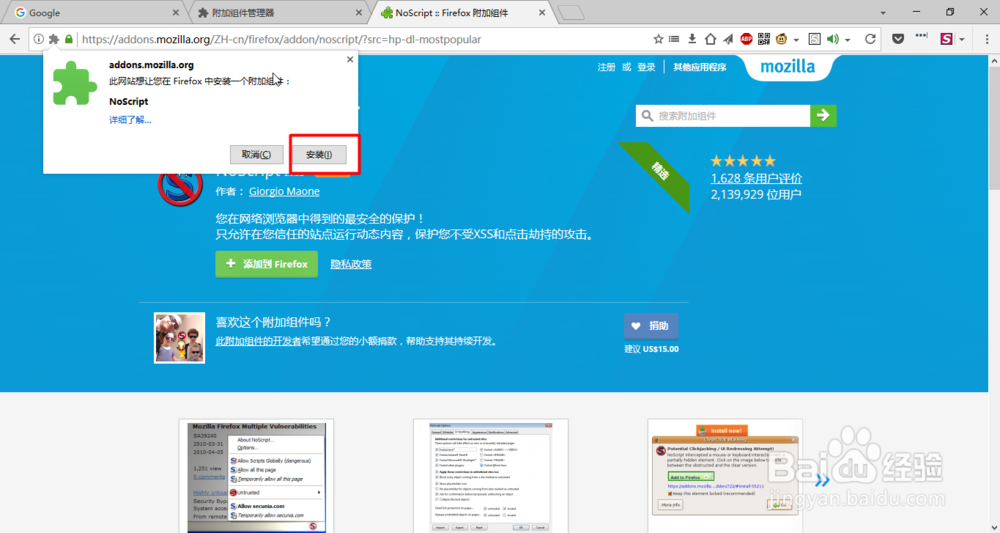Open the speaker icon dropdown arrow
Viewport: 1000px width, 533px height.
[x=848, y=40]
